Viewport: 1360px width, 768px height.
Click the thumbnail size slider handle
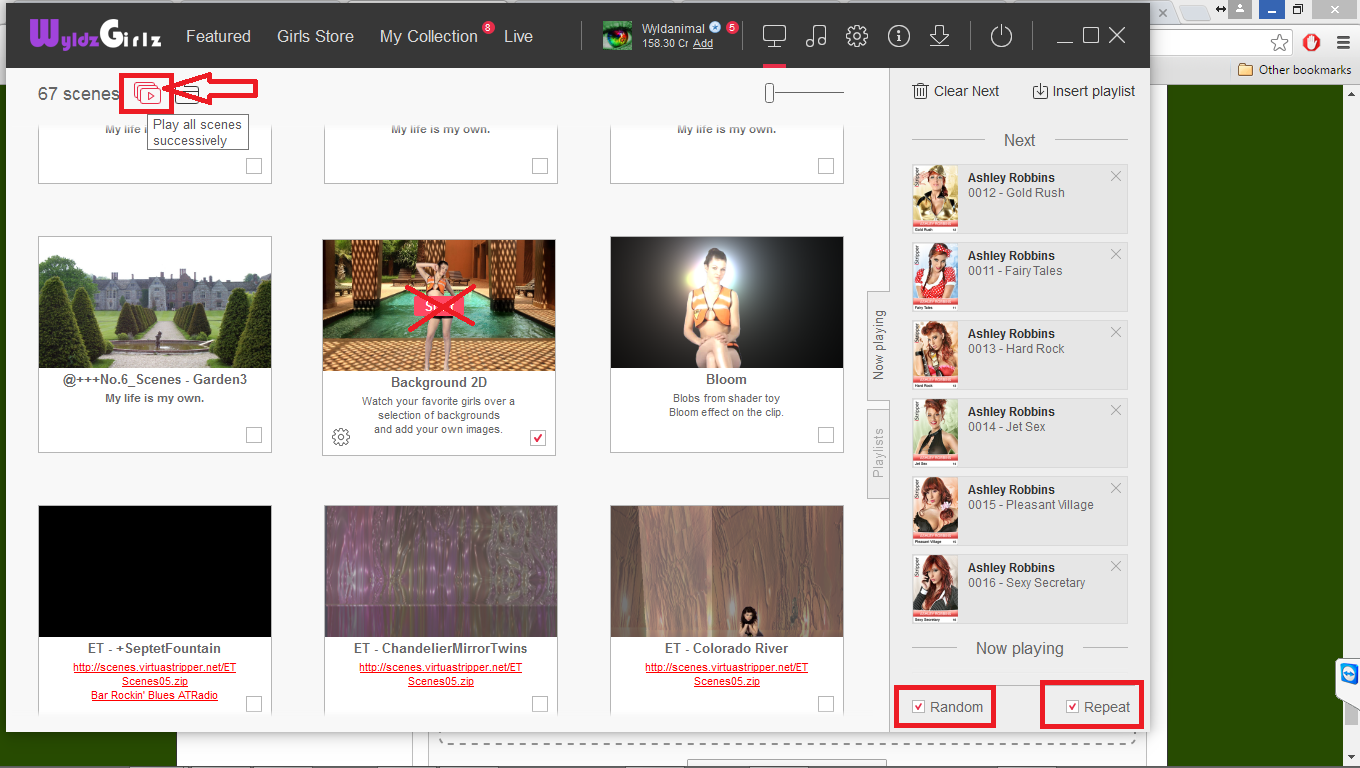pyautogui.click(x=769, y=93)
